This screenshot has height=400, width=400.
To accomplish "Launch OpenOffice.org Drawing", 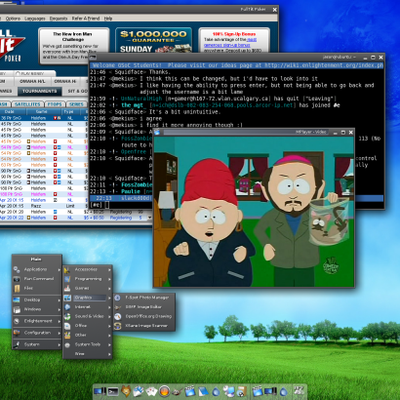I will pos(143,316).
